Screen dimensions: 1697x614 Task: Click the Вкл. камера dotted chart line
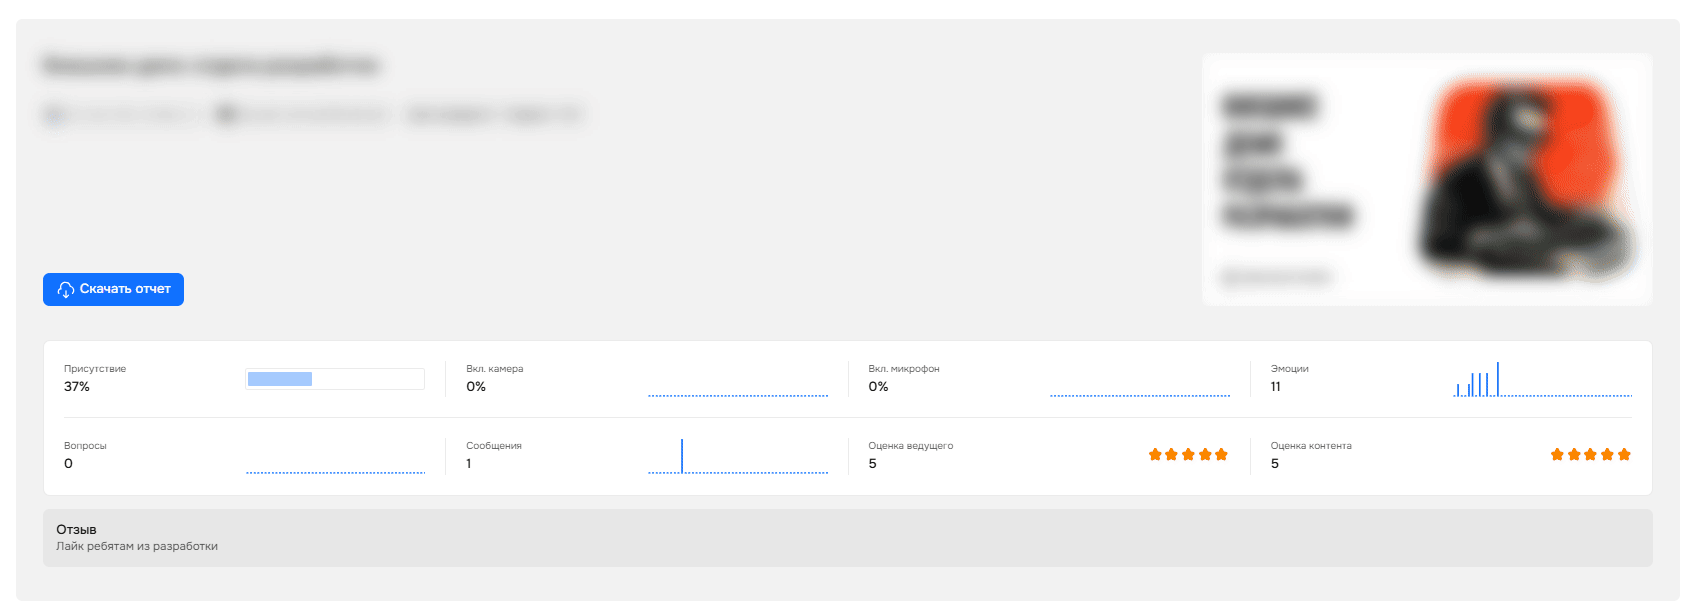coord(738,395)
